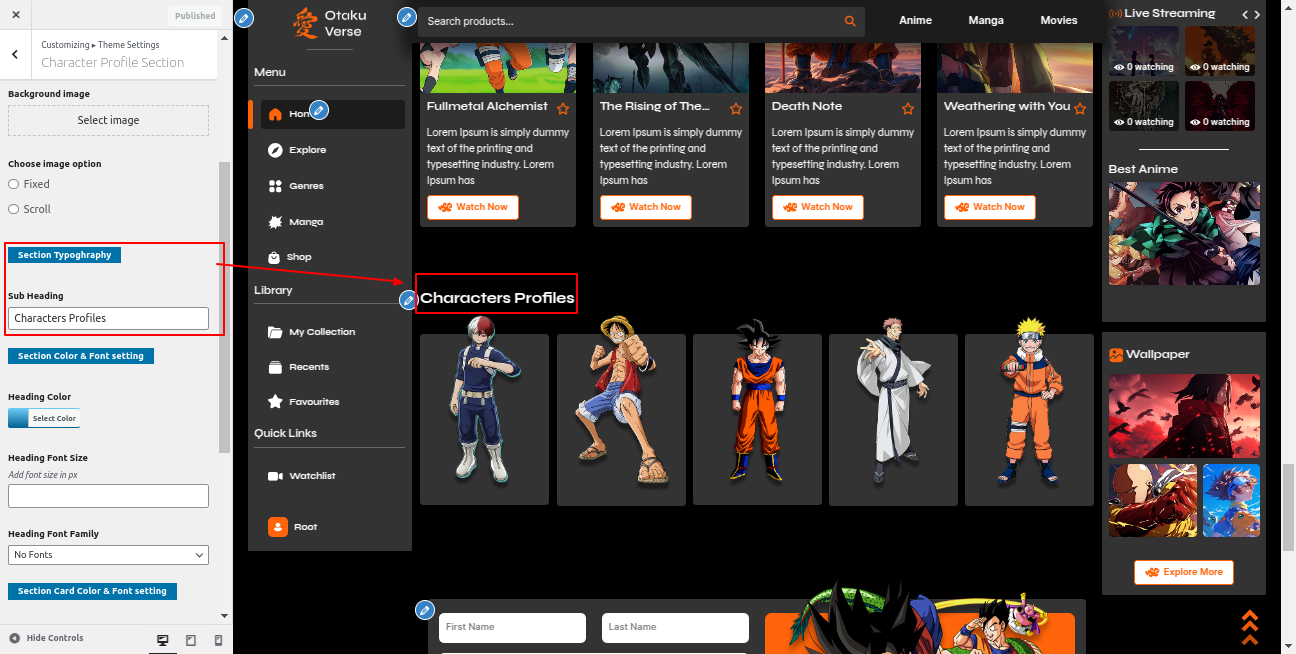The height and width of the screenshot is (654, 1296).
Task: Click Watch Now under Fullmetal Alchemist
Action: click(x=473, y=207)
